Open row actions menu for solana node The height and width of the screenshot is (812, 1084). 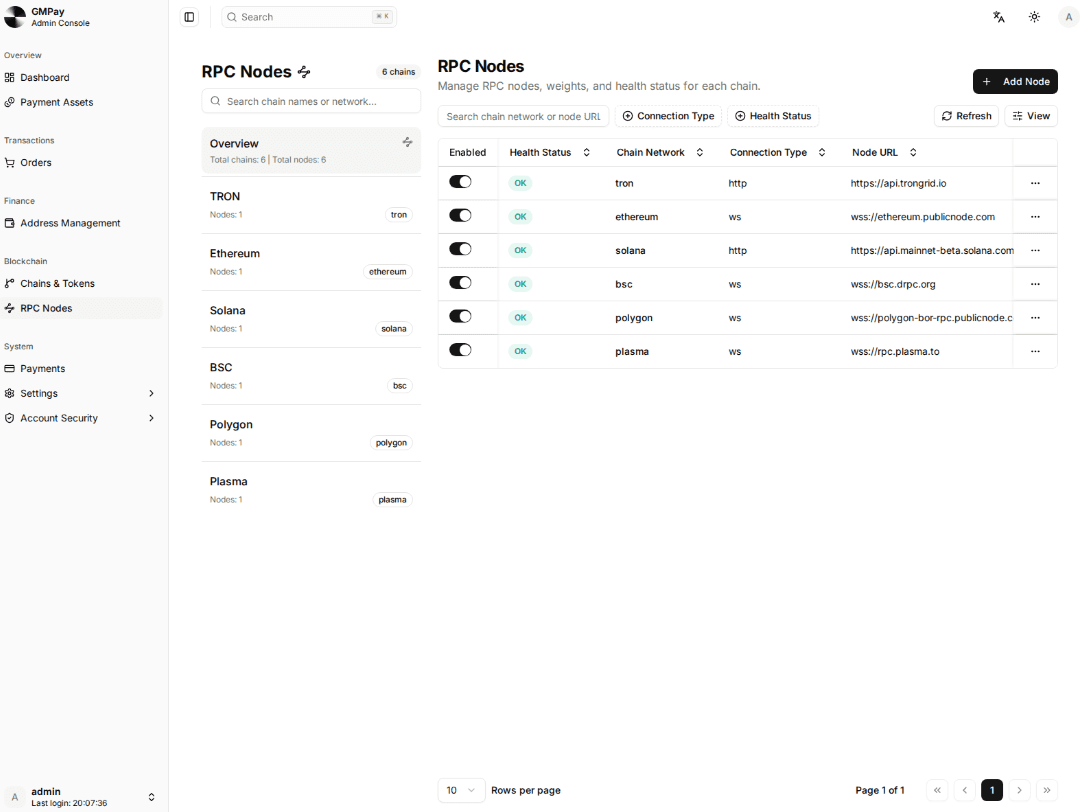[x=1035, y=250]
